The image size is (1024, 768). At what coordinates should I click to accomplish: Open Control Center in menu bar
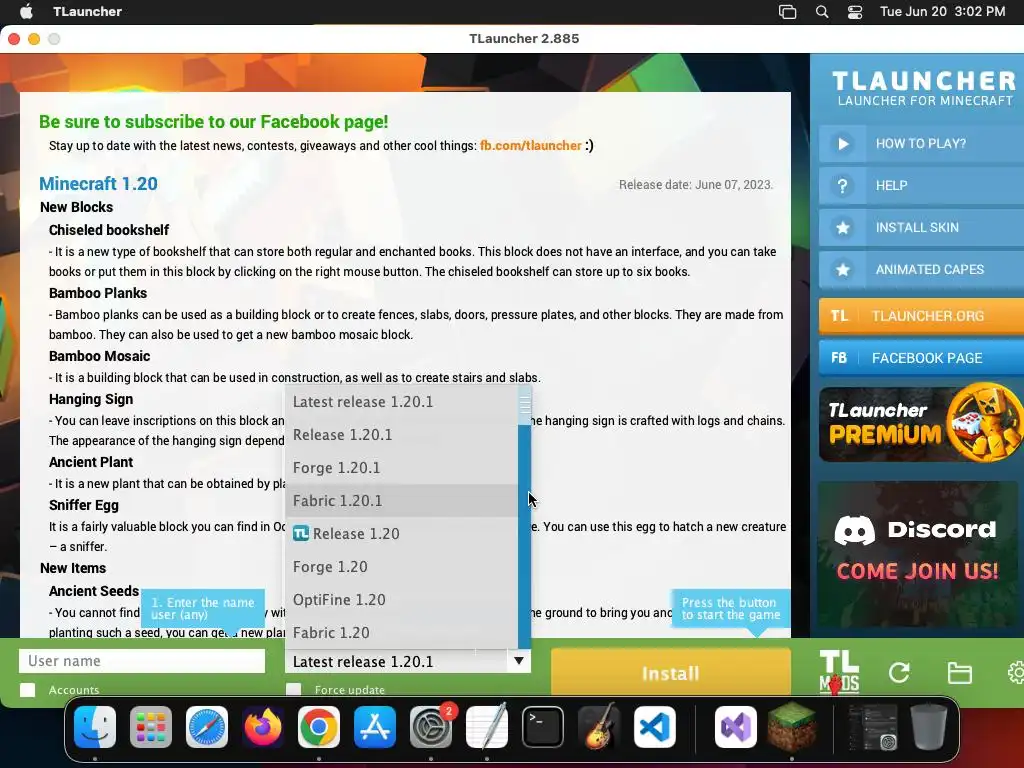point(855,12)
